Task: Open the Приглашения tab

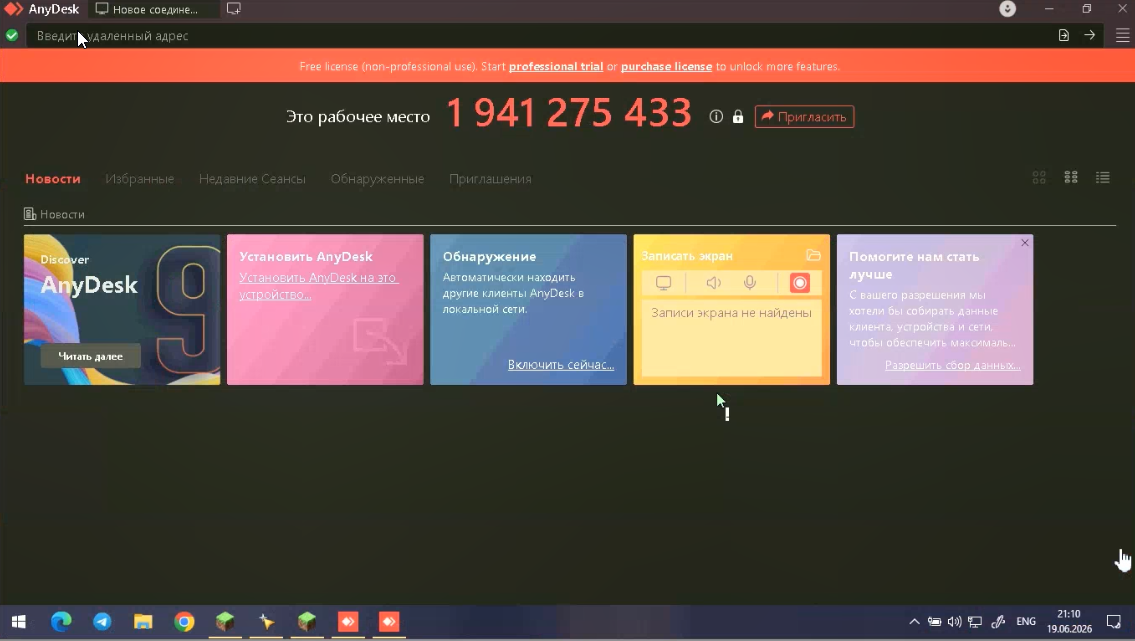Action: click(x=490, y=179)
